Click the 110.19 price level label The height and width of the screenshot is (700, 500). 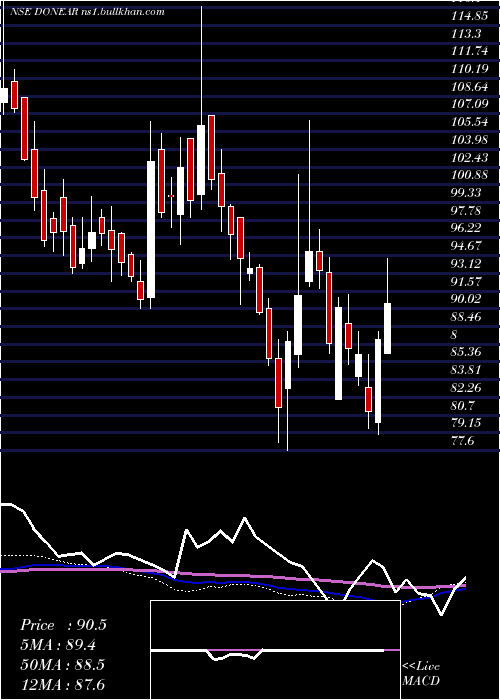pos(468,69)
